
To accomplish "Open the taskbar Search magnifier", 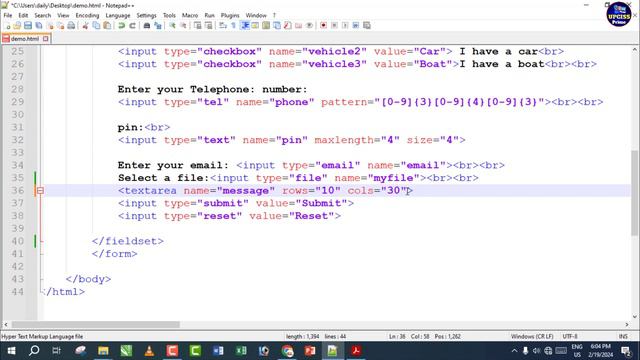I will point(34,351).
